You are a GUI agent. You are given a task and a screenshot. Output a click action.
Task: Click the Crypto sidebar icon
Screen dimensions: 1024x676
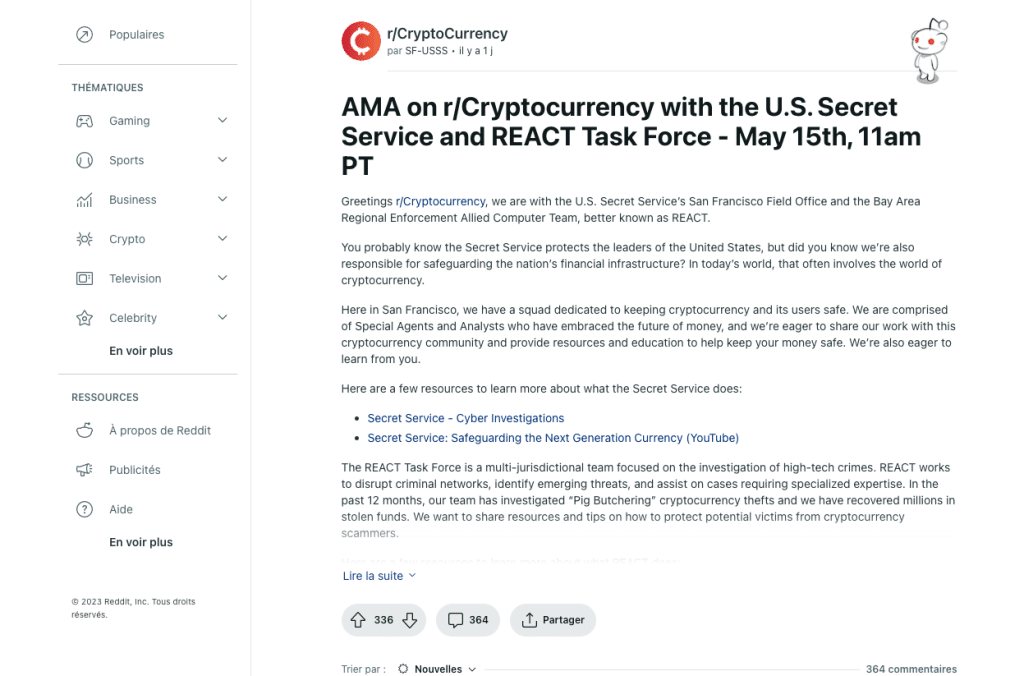pos(84,239)
